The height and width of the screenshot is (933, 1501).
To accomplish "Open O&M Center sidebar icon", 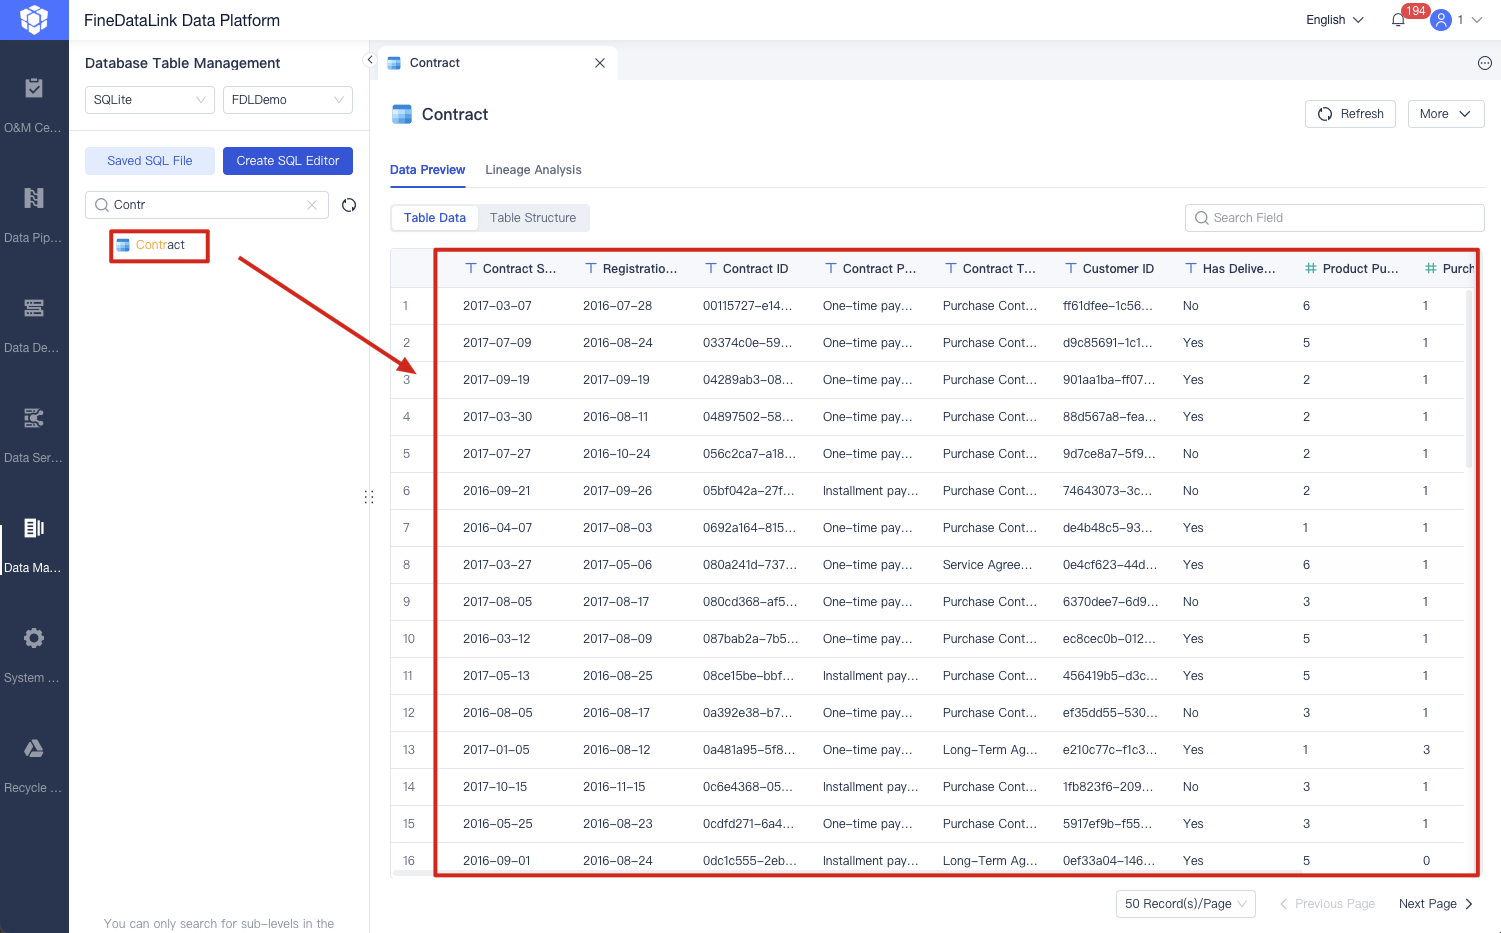I will 34,88.
